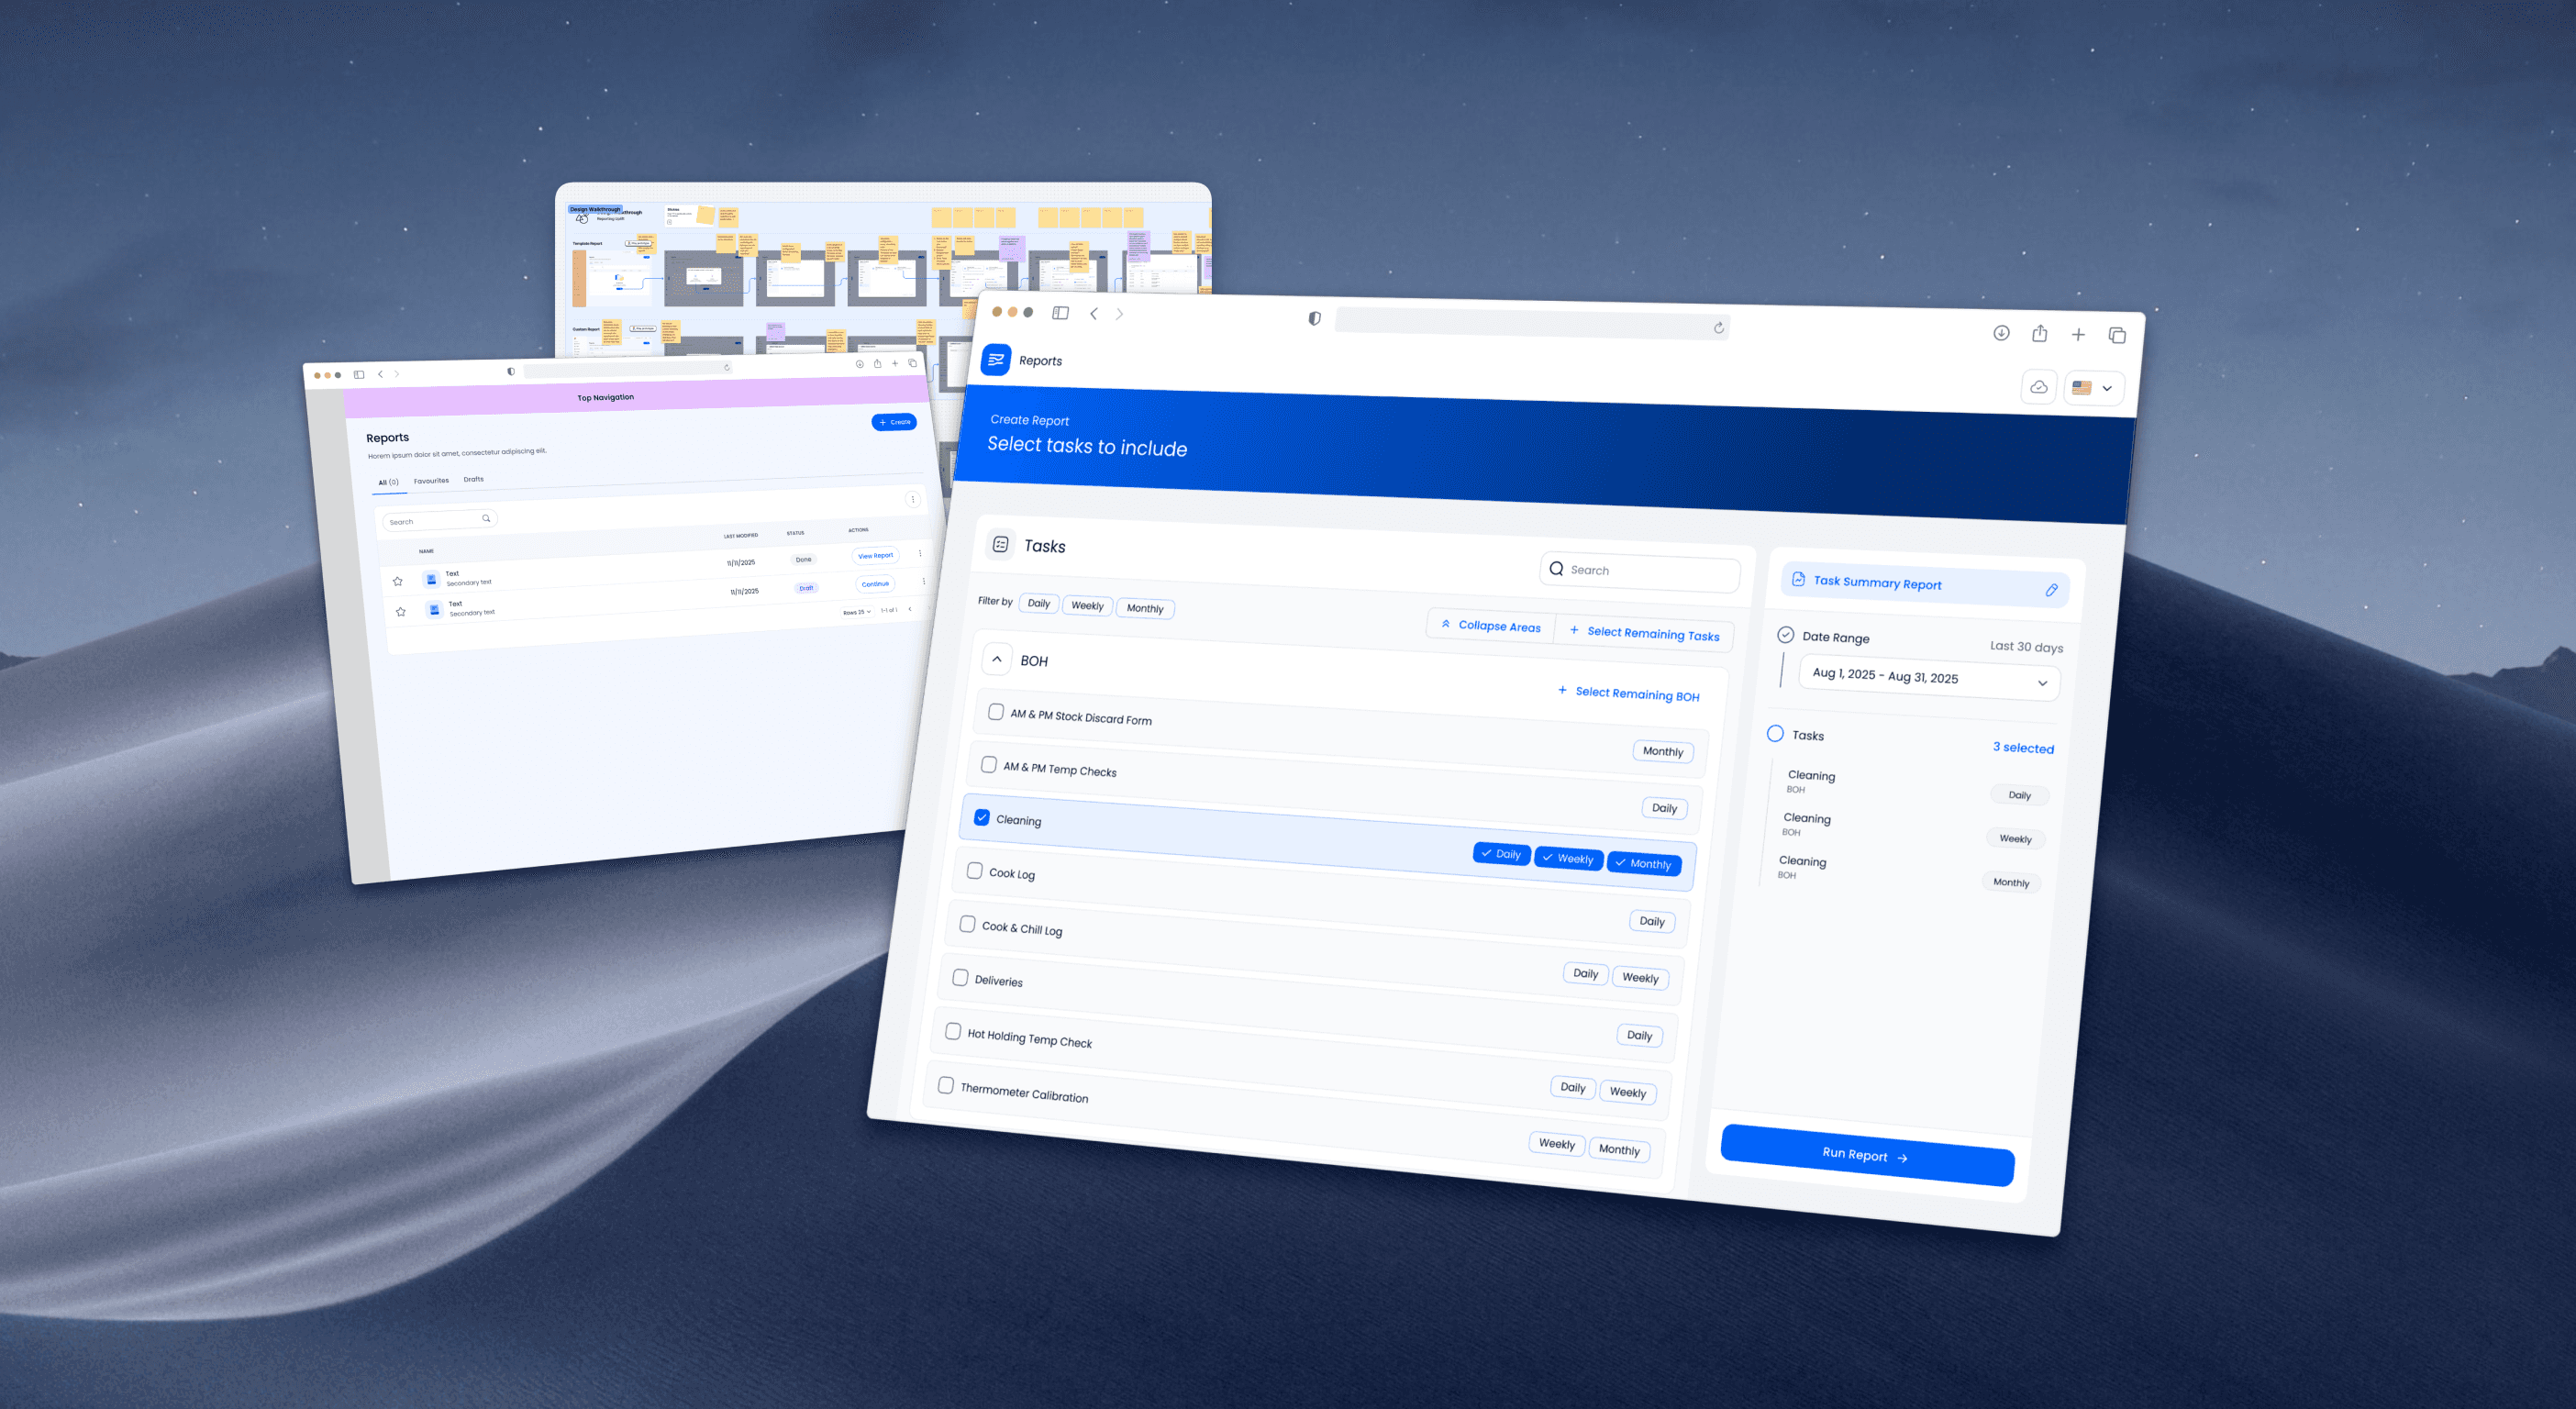The image size is (2576, 1409).
Task: Click the browser downloads icon
Action: 2000,333
